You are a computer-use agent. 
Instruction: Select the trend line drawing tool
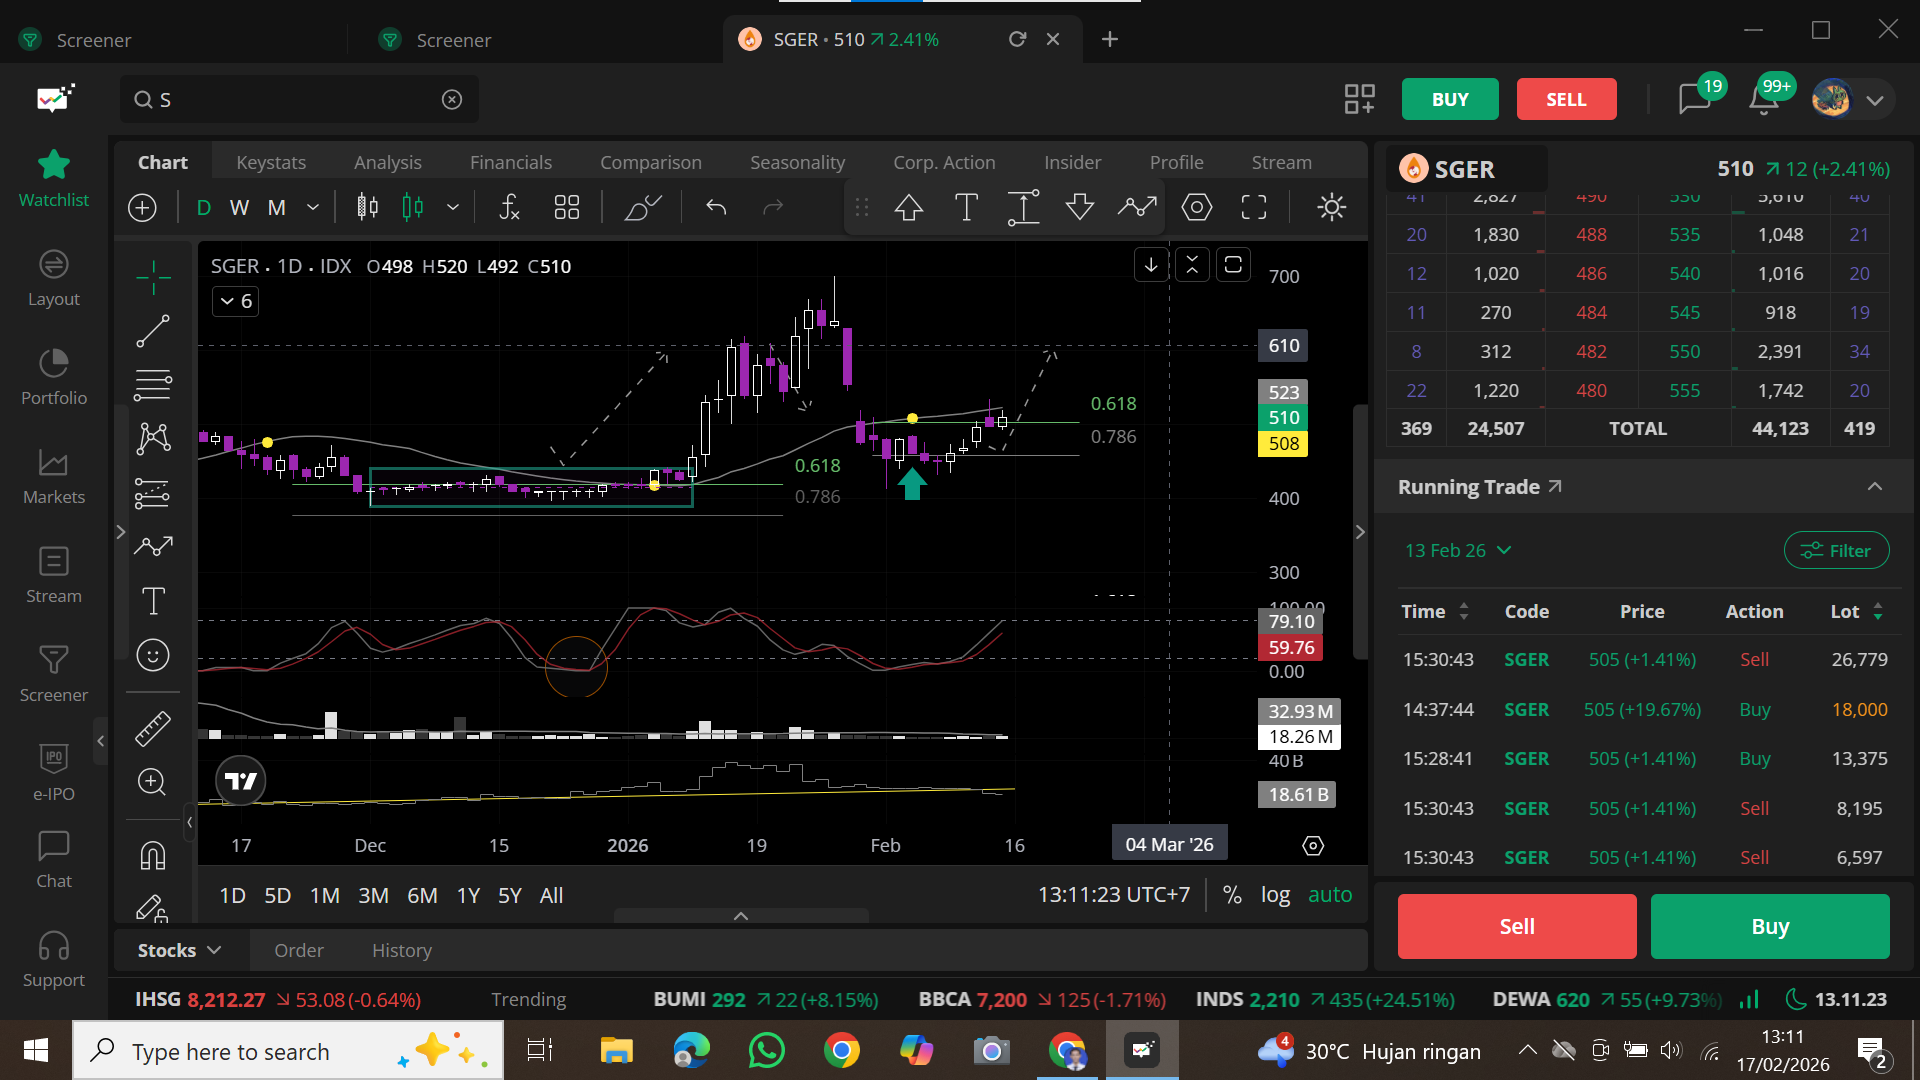(x=153, y=331)
